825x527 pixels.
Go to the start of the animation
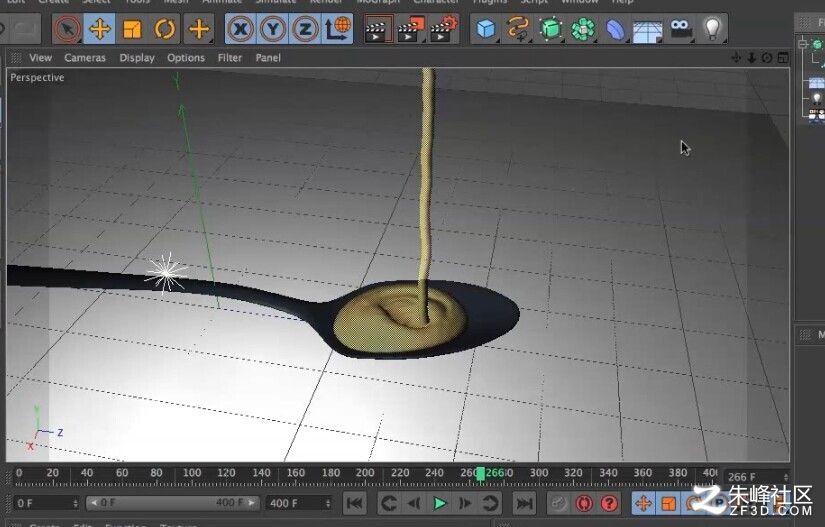(355, 503)
